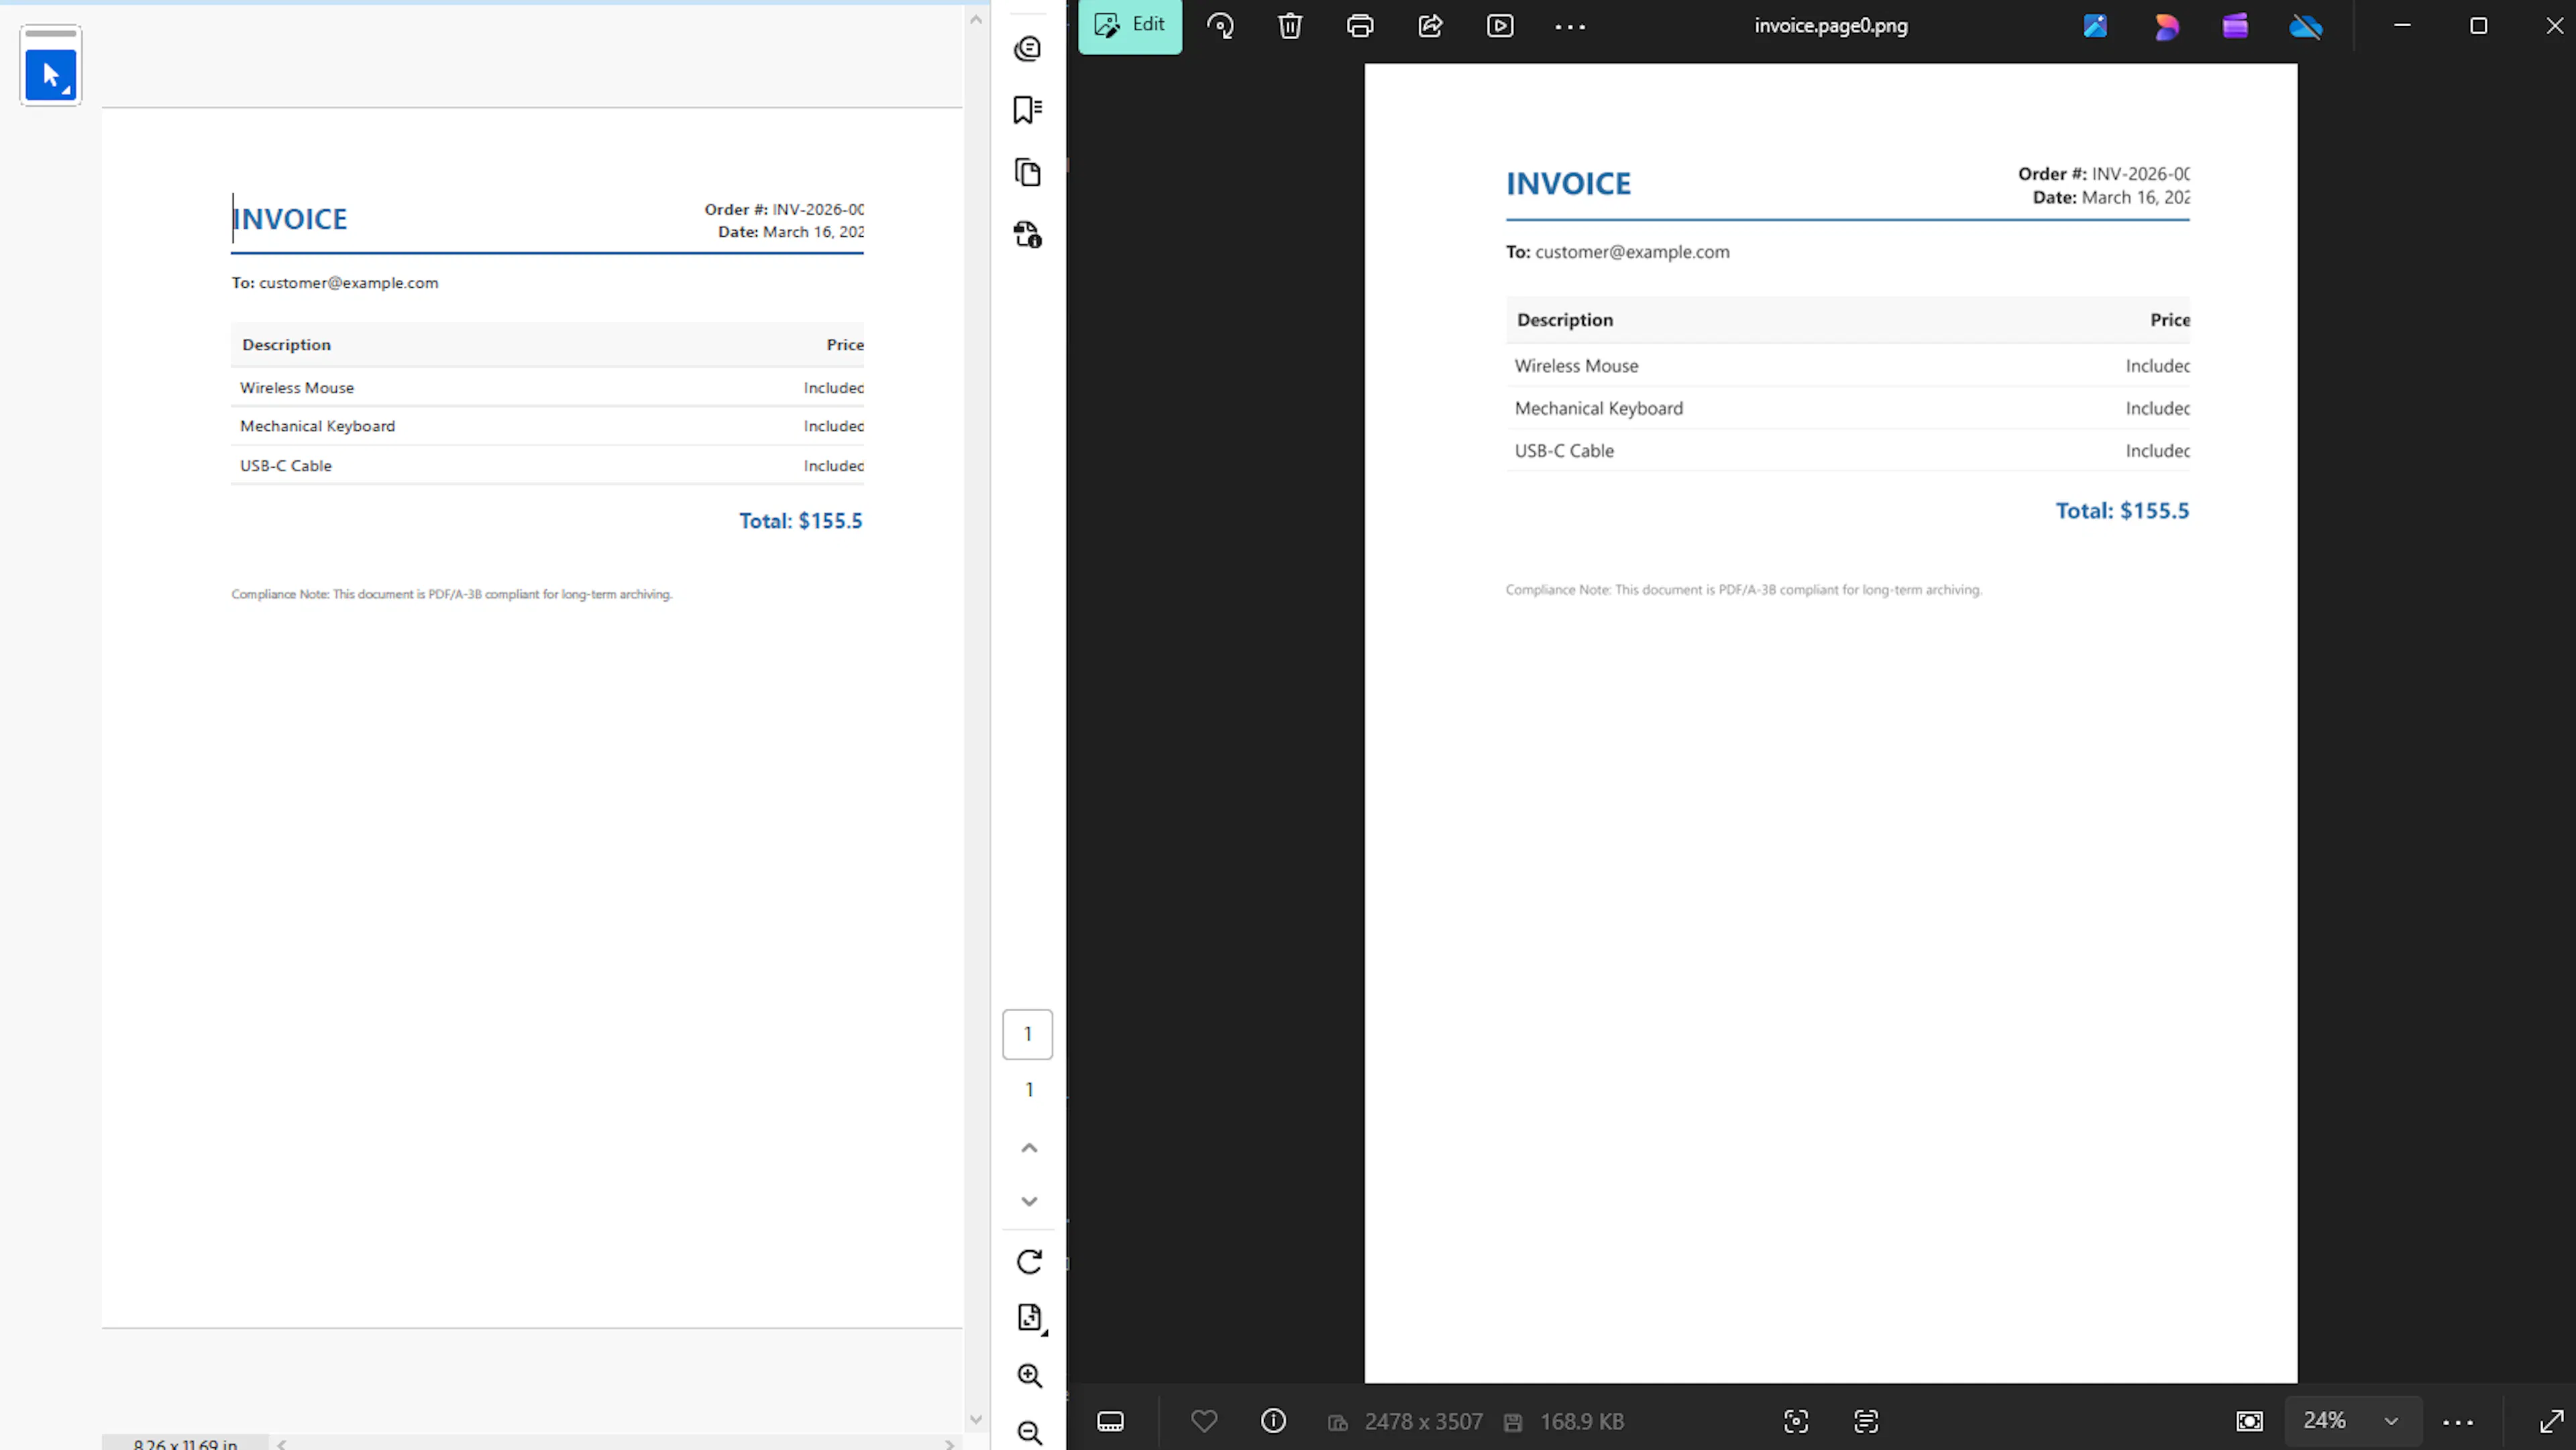This screenshot has height=1450, width=2576.
Task: Open the bookmarks panel in PDF sidebar
Action: point(1028,110)
